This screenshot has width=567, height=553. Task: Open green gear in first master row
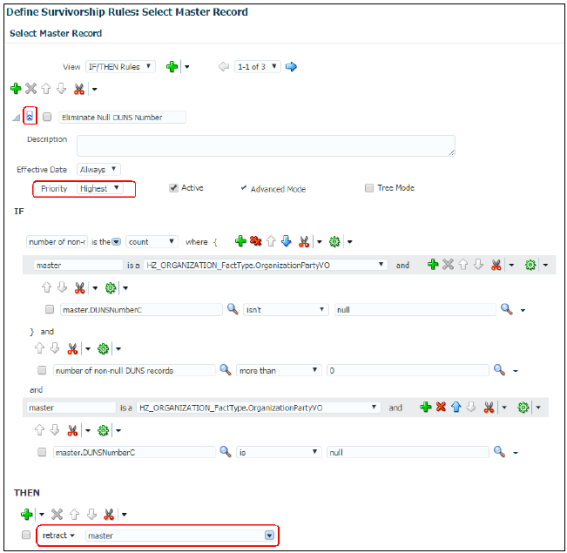(530, 265)
